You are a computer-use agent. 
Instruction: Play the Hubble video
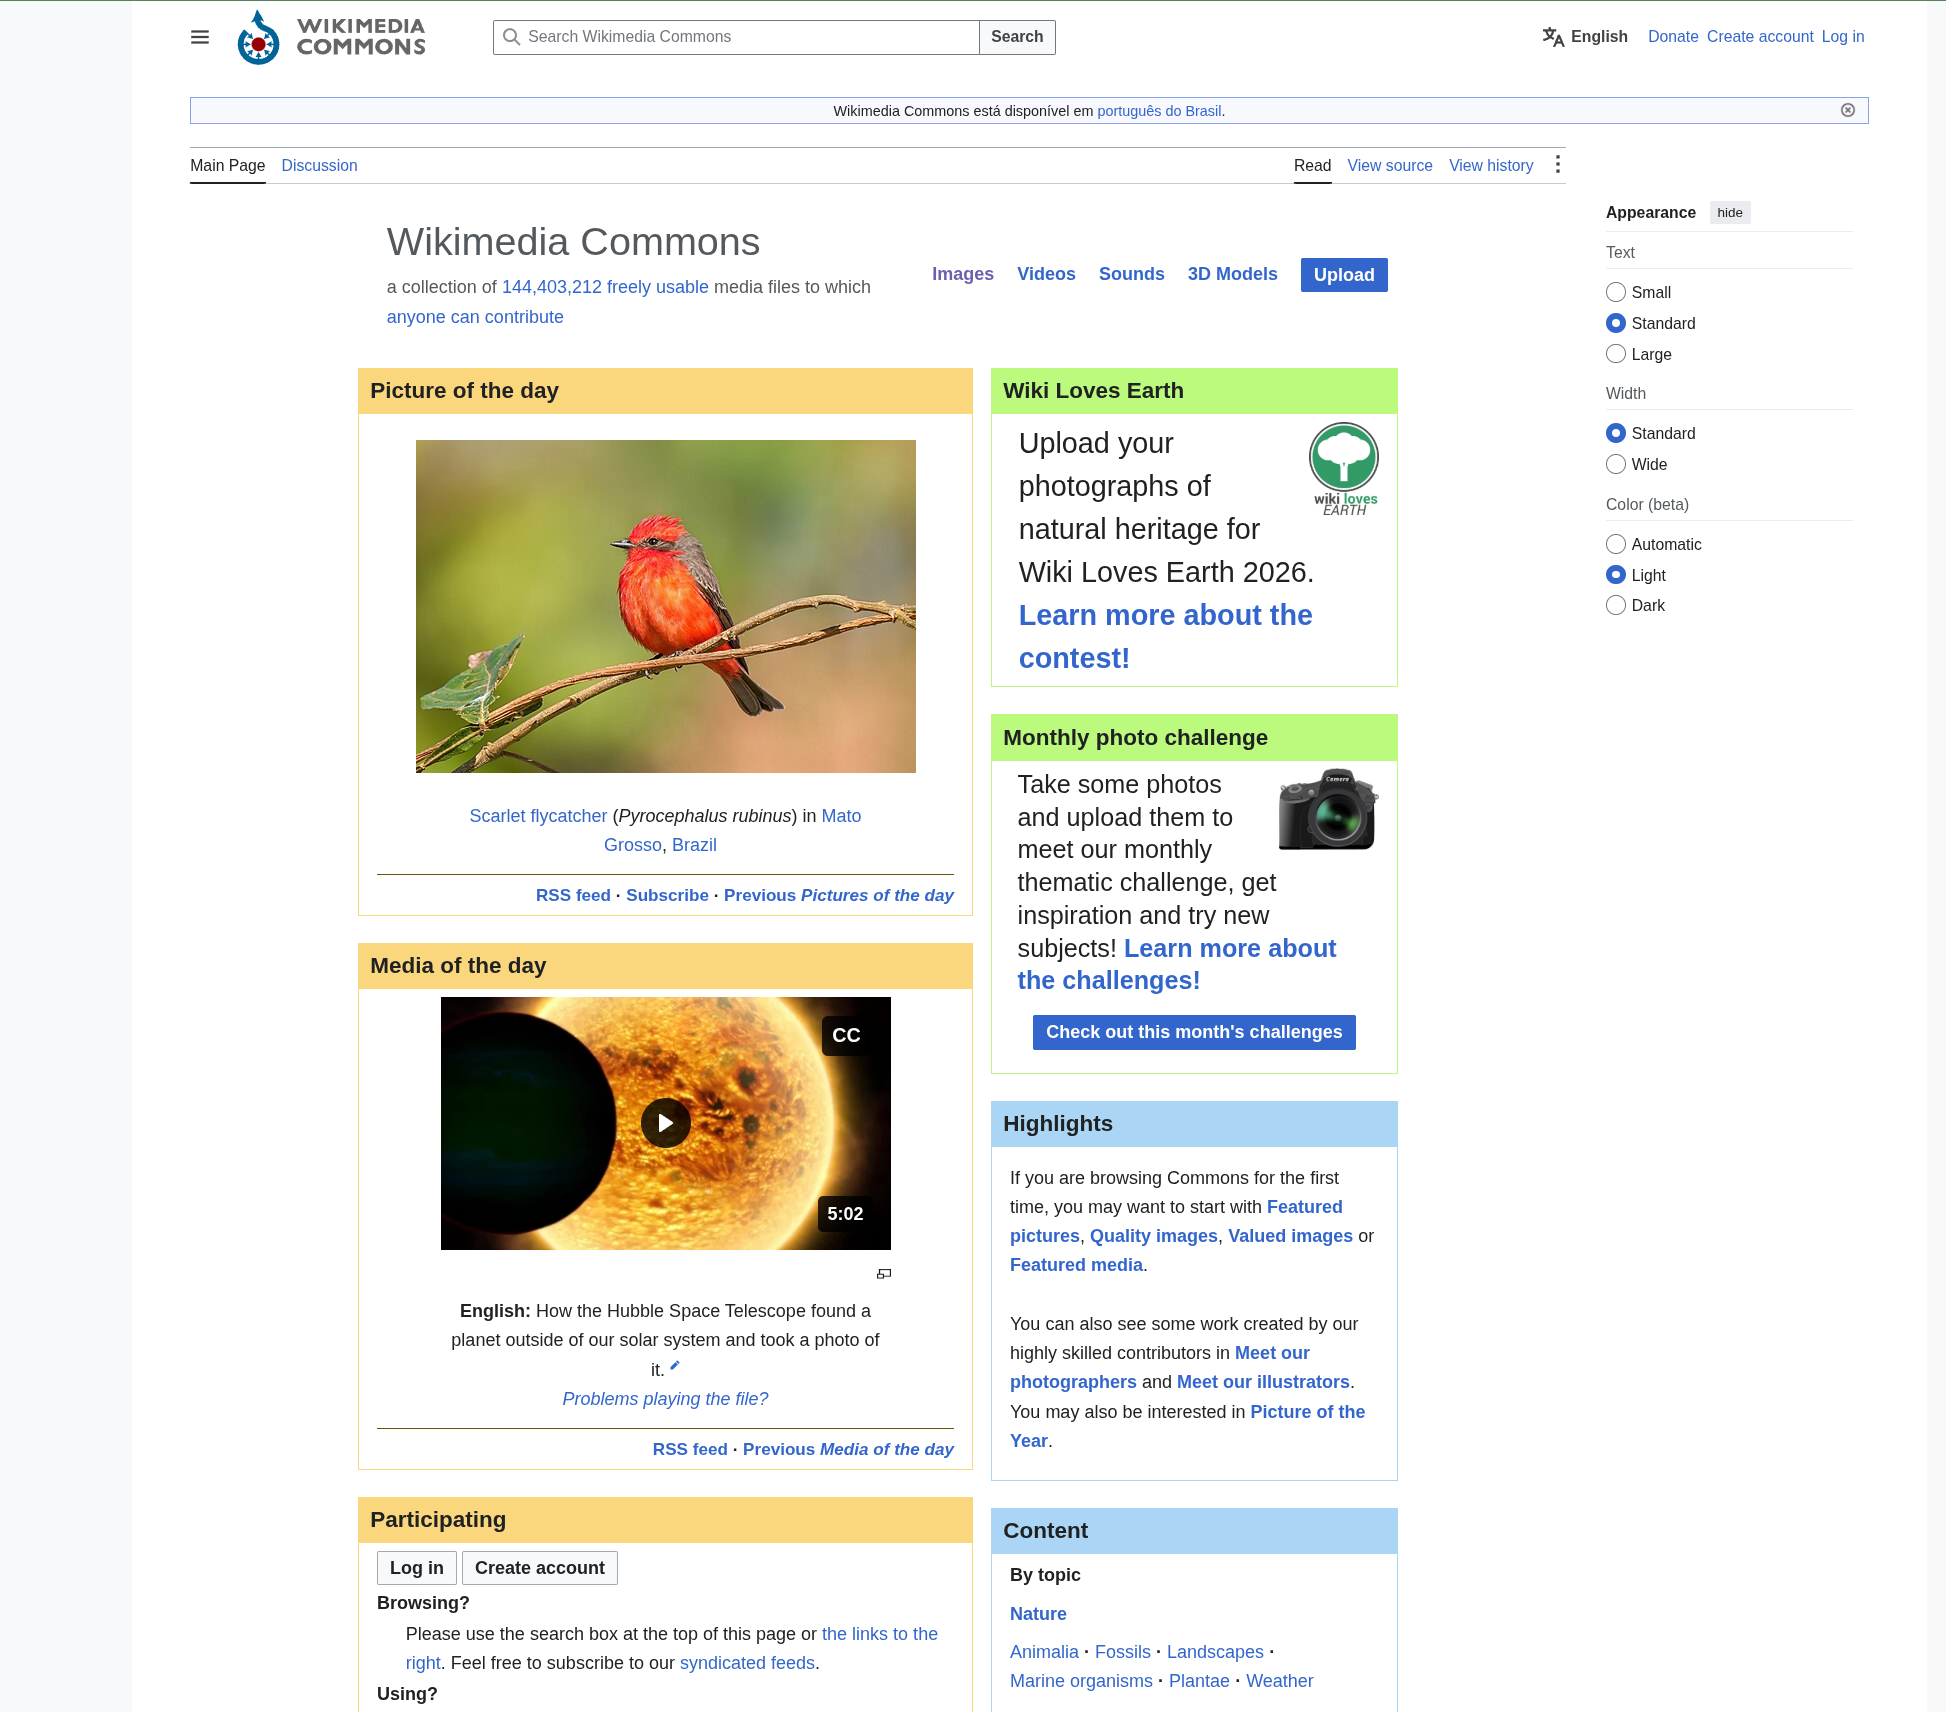coord(666,1123)
